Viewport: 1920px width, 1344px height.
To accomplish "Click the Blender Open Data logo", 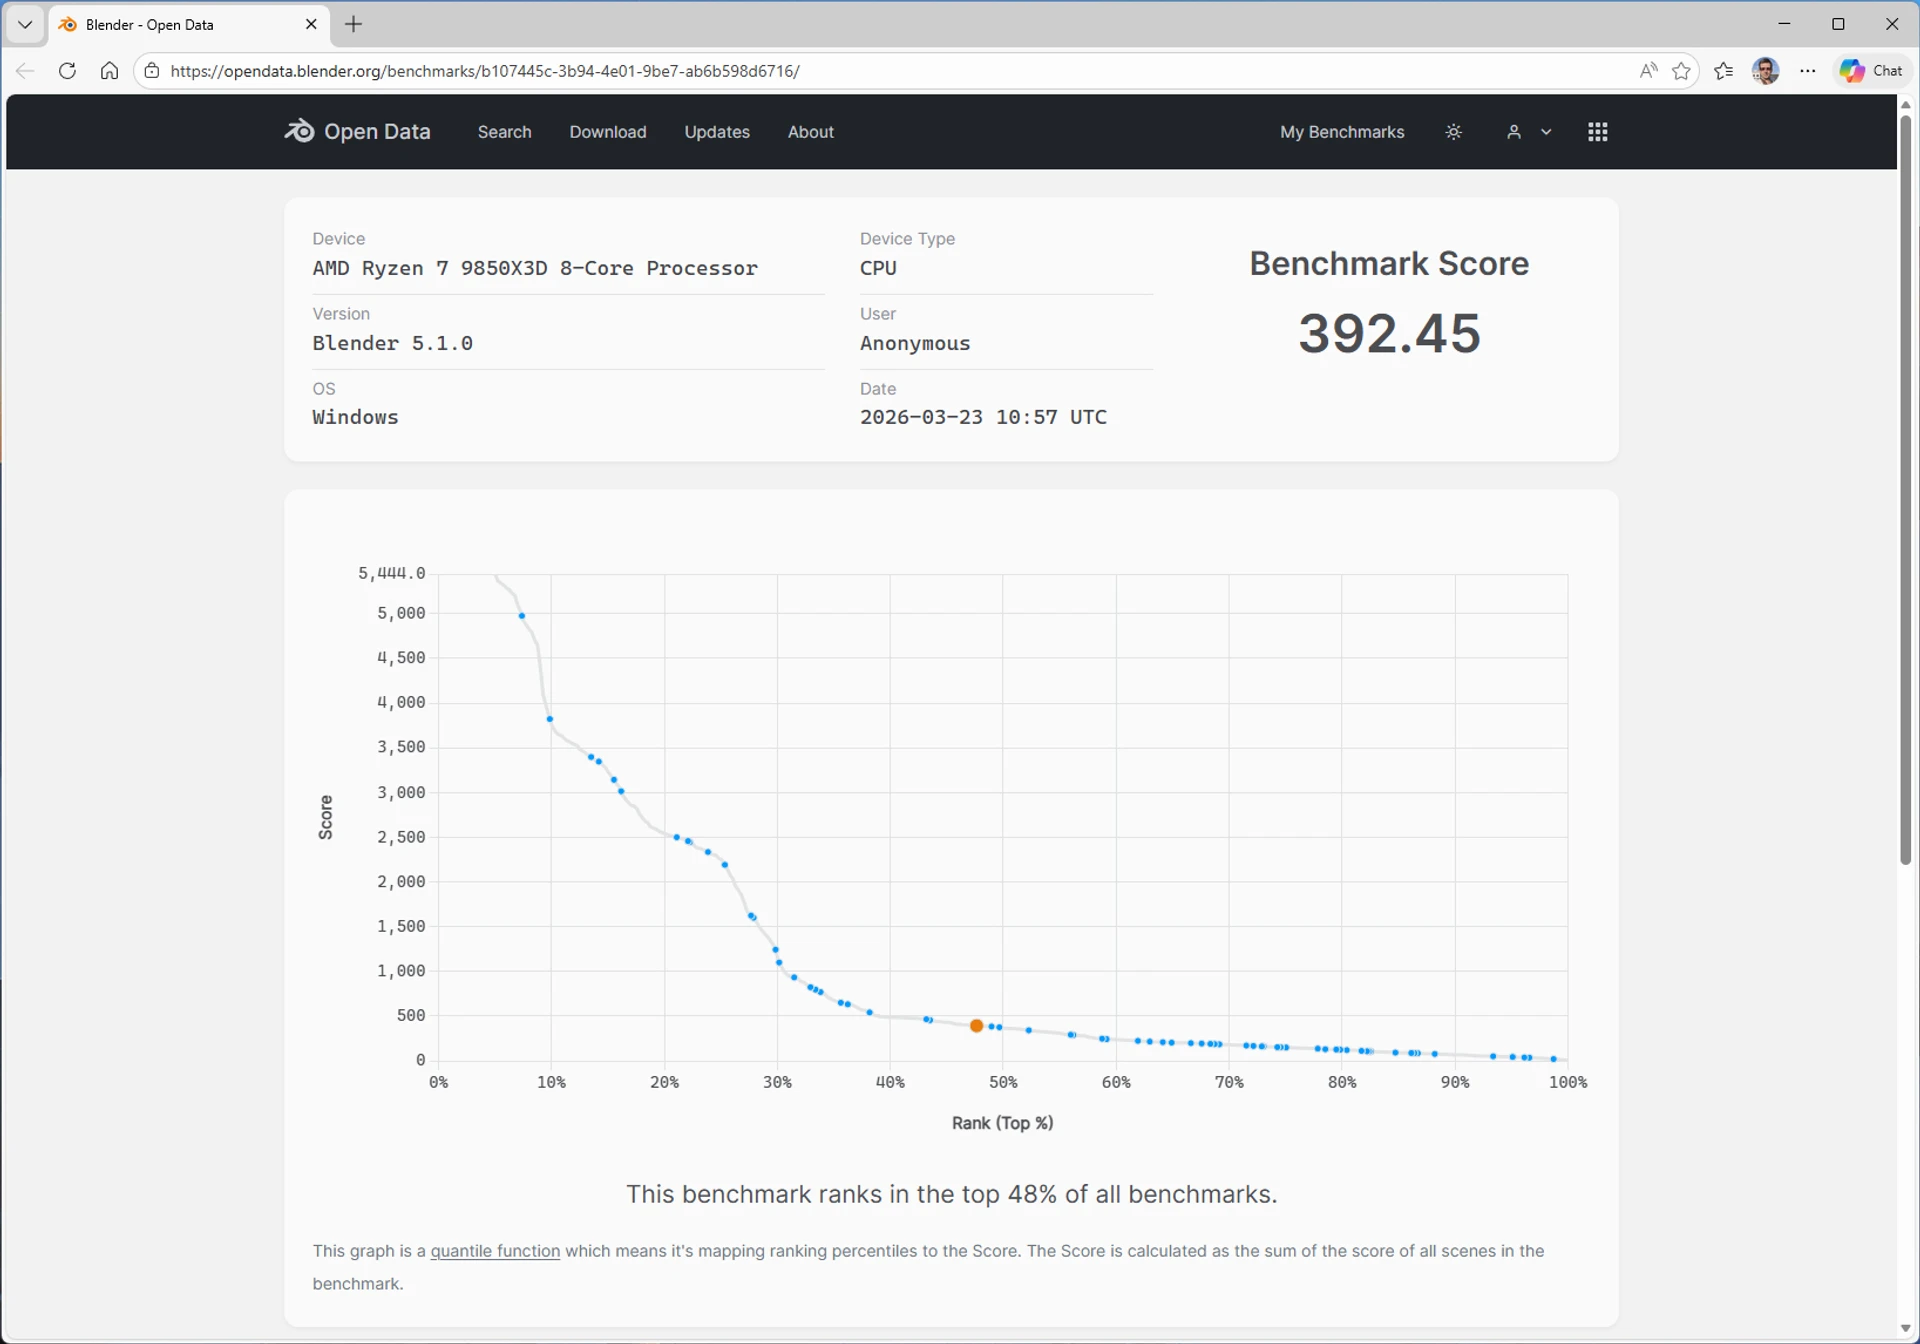I will [357, 132].
